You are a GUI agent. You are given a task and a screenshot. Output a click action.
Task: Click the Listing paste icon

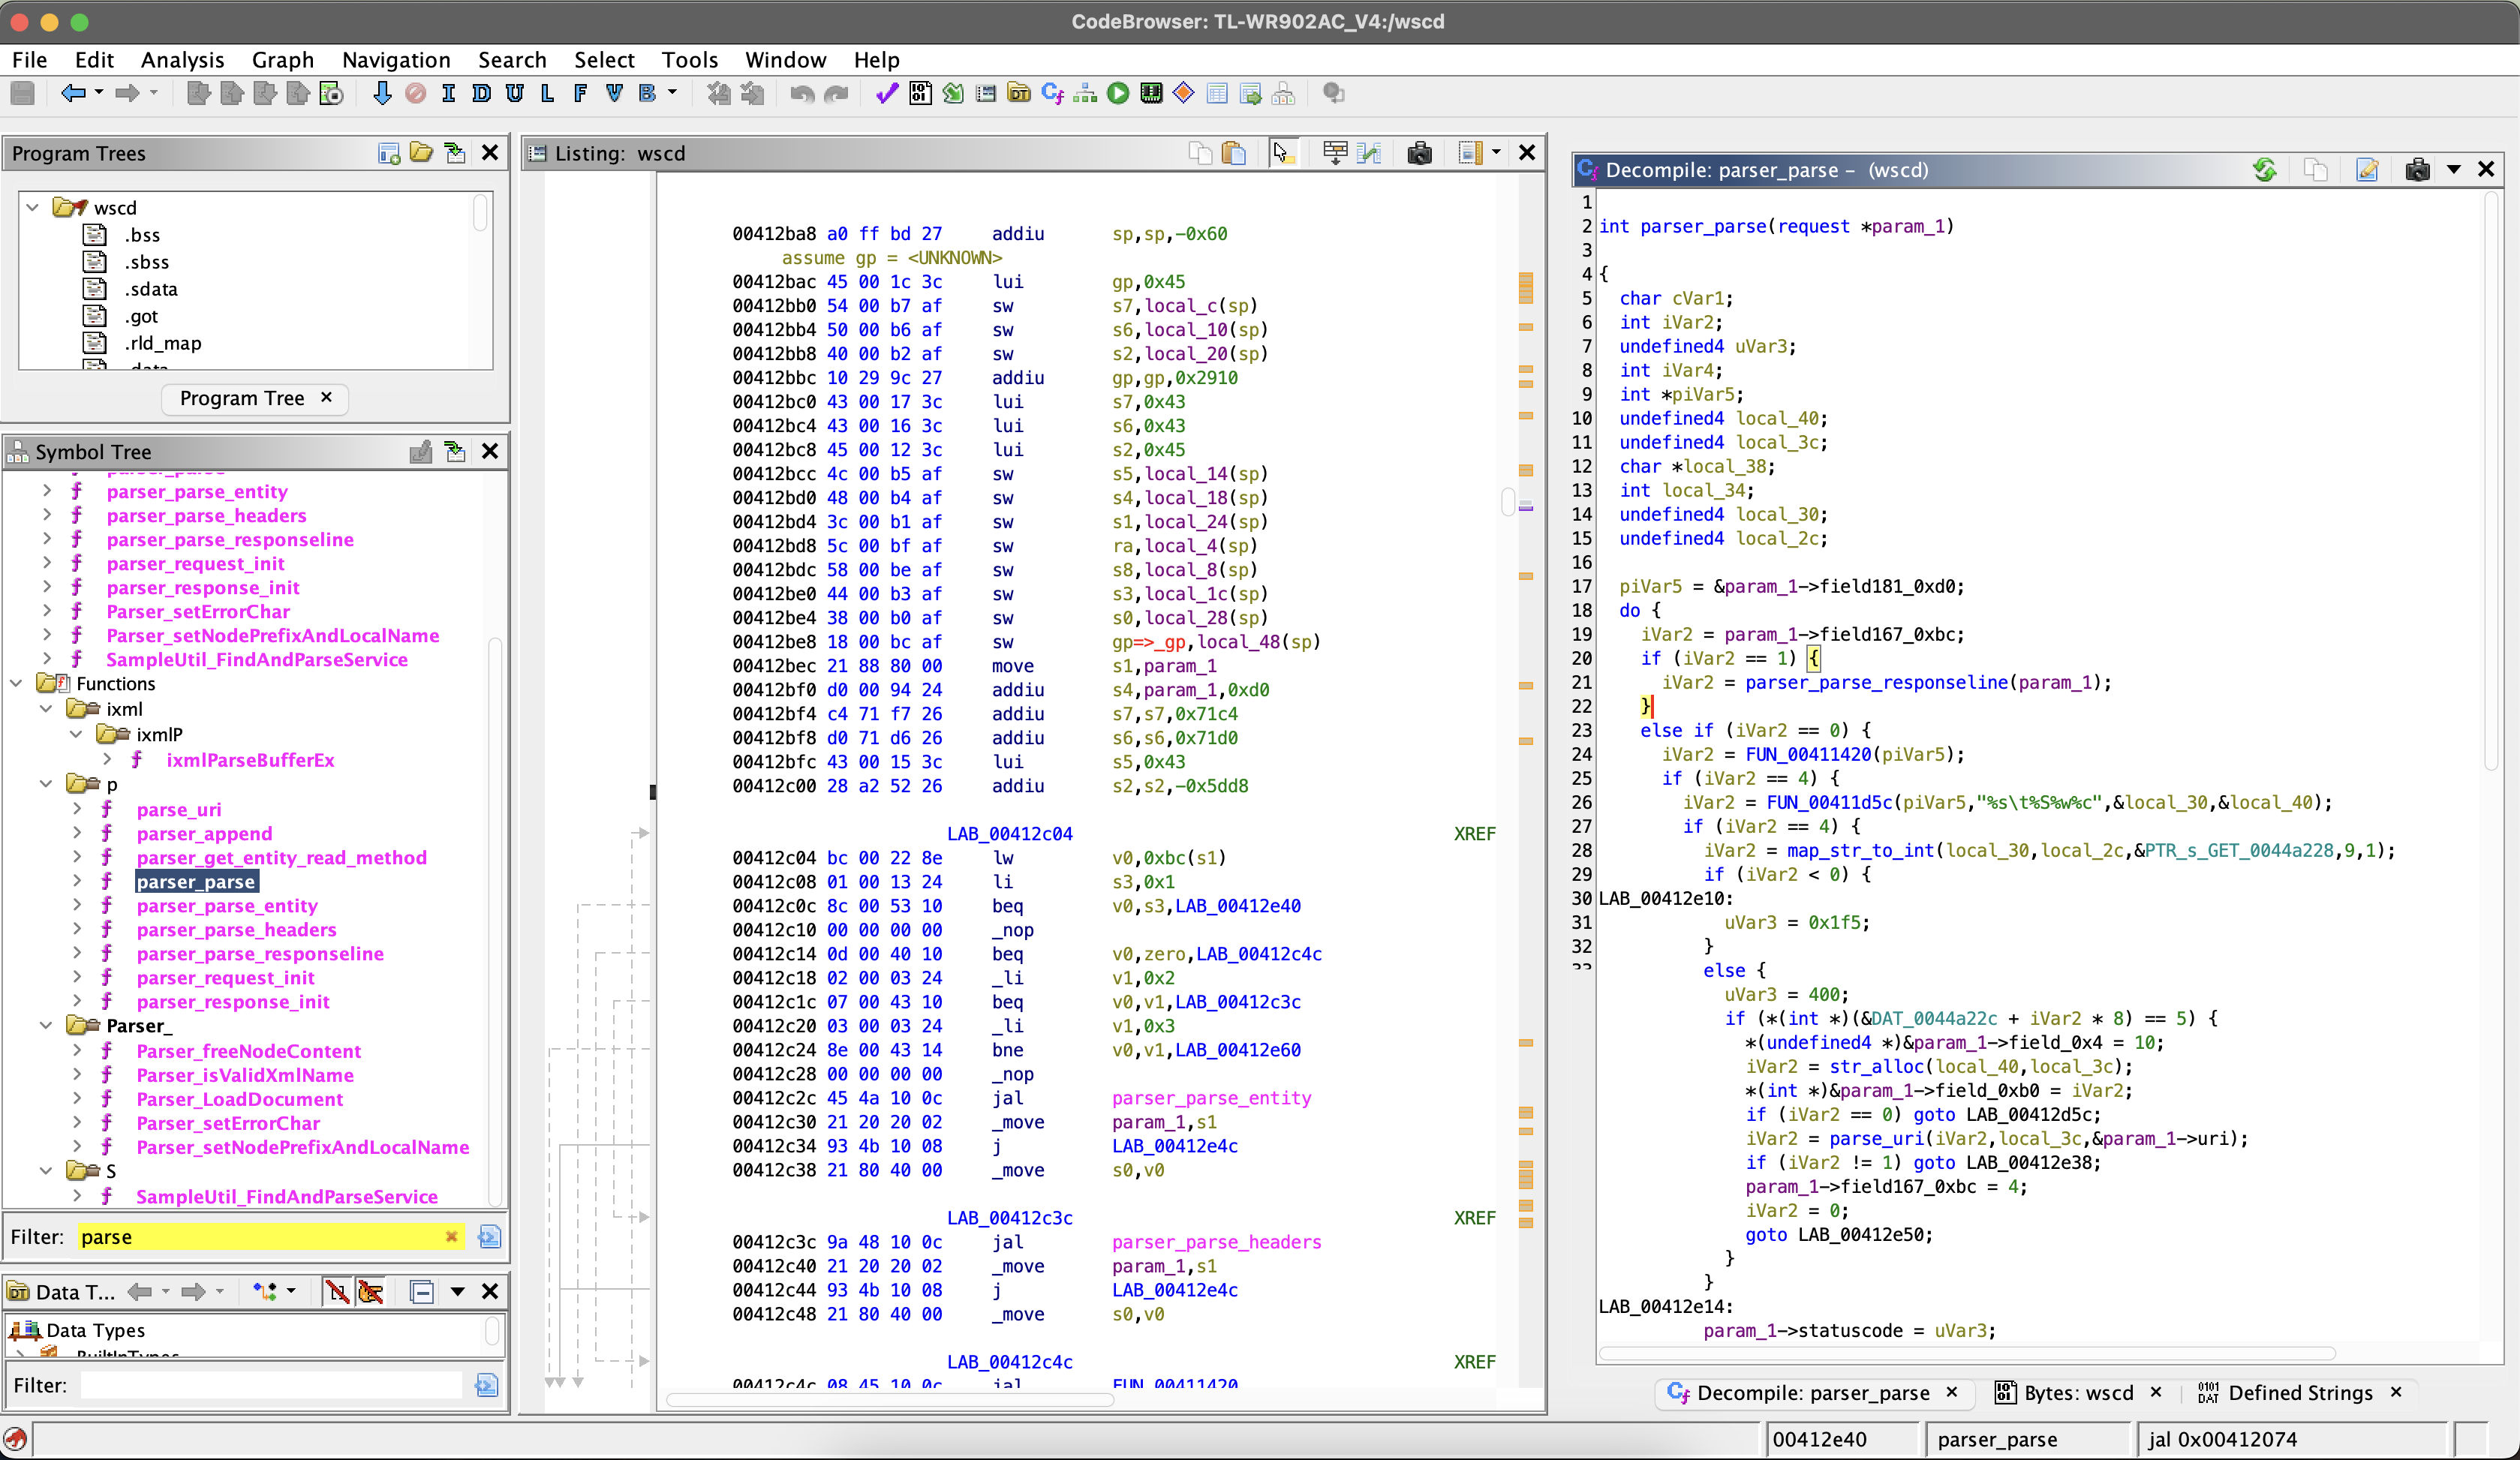click(1234, 153)
